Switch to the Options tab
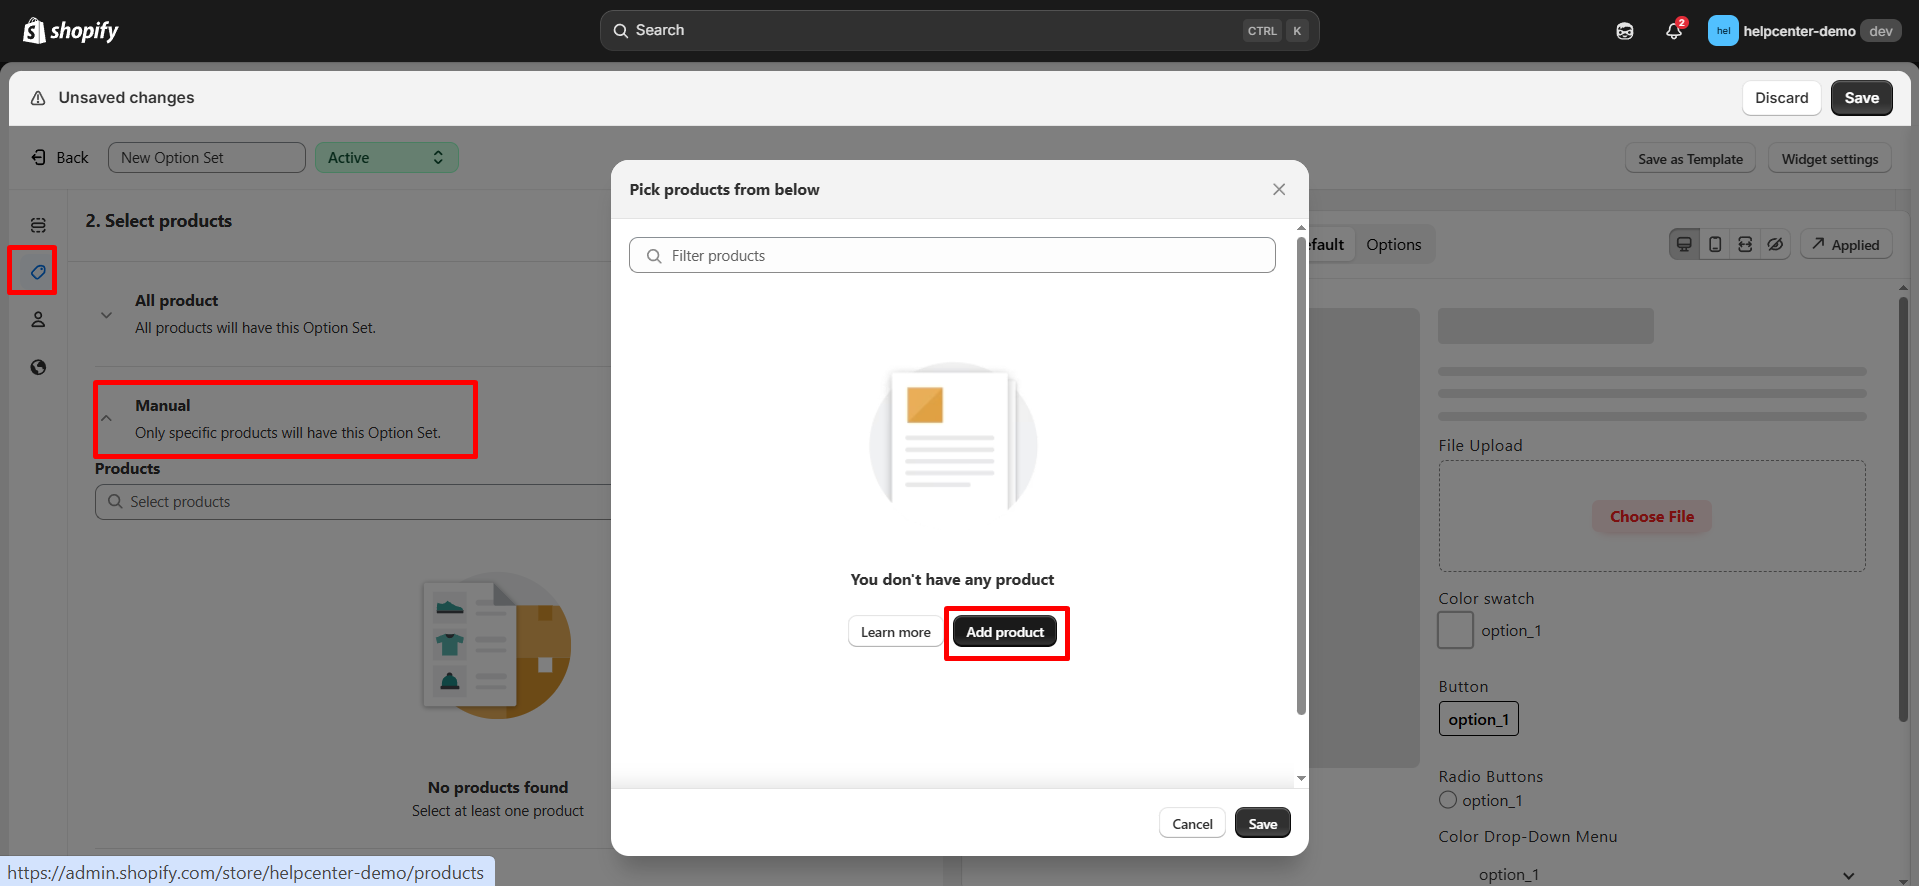The image size is (1919, 886). pyautogui.click(x=1393, y=245)
